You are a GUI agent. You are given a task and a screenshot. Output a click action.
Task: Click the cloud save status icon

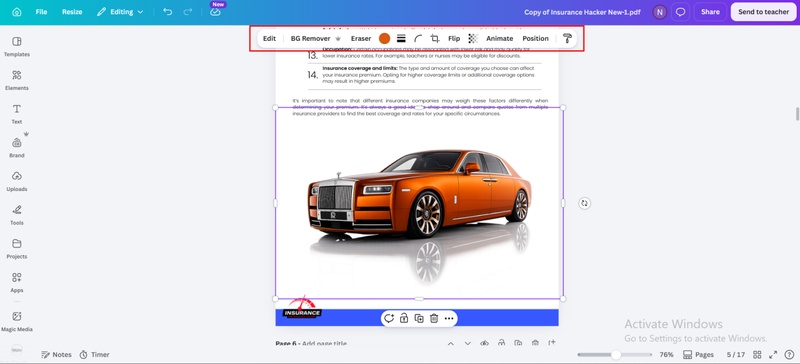click(x=215, y=12)
